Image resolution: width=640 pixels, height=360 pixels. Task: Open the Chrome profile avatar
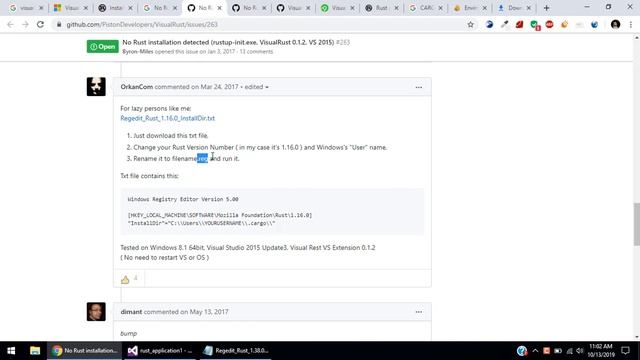point(616,24)
